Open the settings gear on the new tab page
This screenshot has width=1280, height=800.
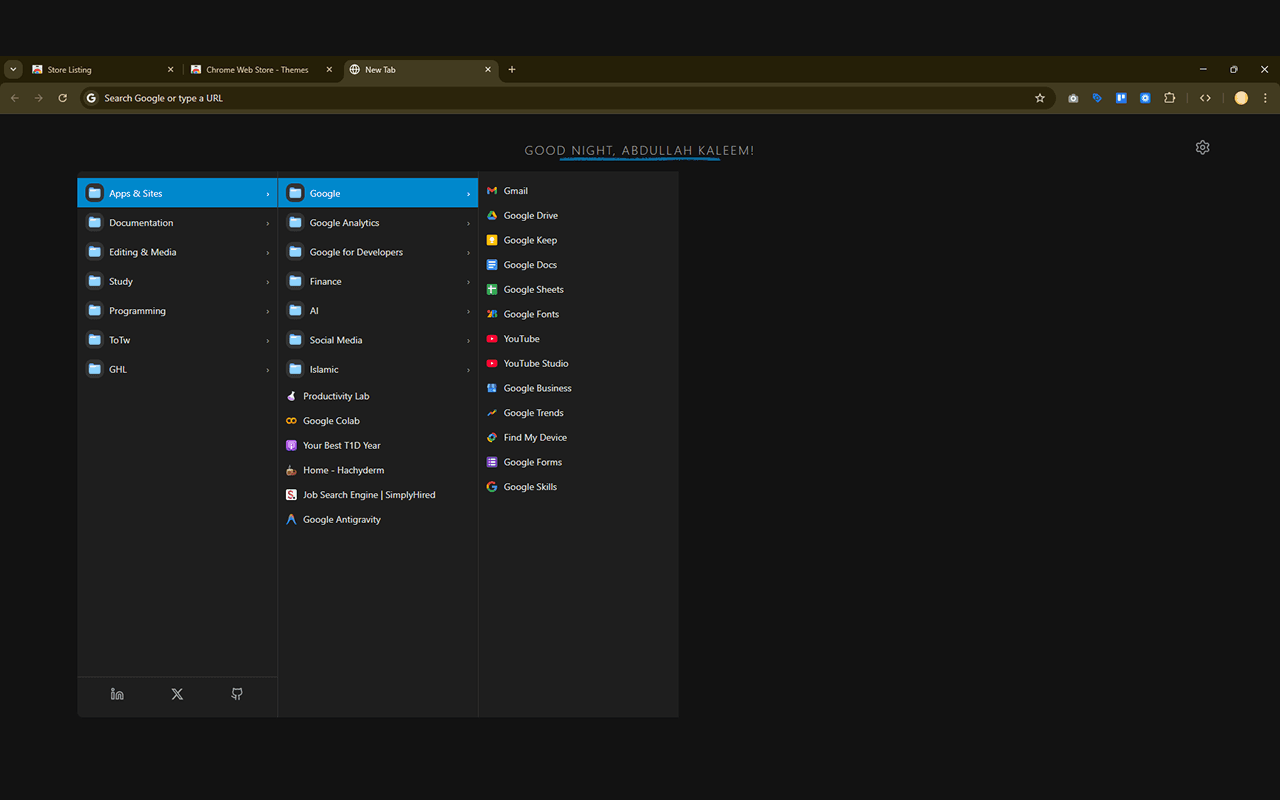point(1202,147)
